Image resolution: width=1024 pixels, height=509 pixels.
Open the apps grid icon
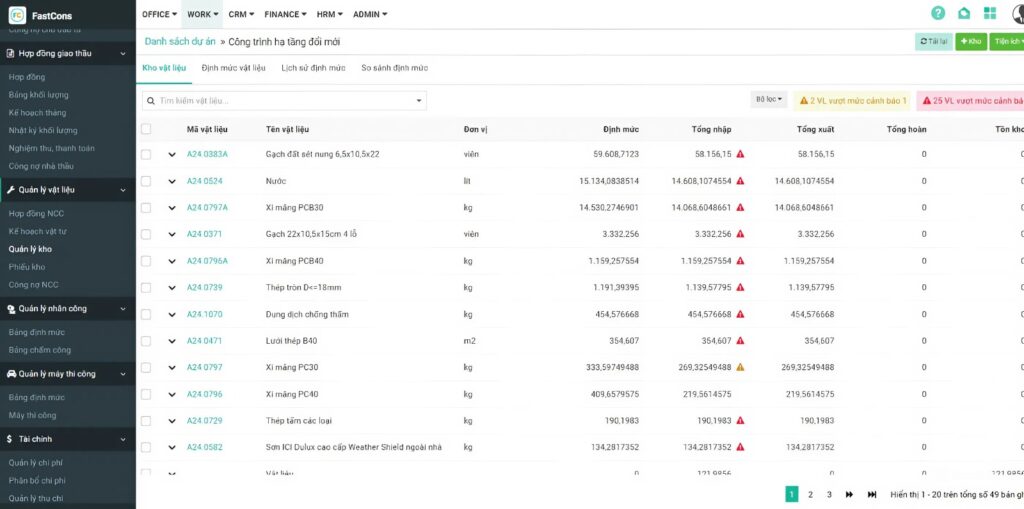990,14
